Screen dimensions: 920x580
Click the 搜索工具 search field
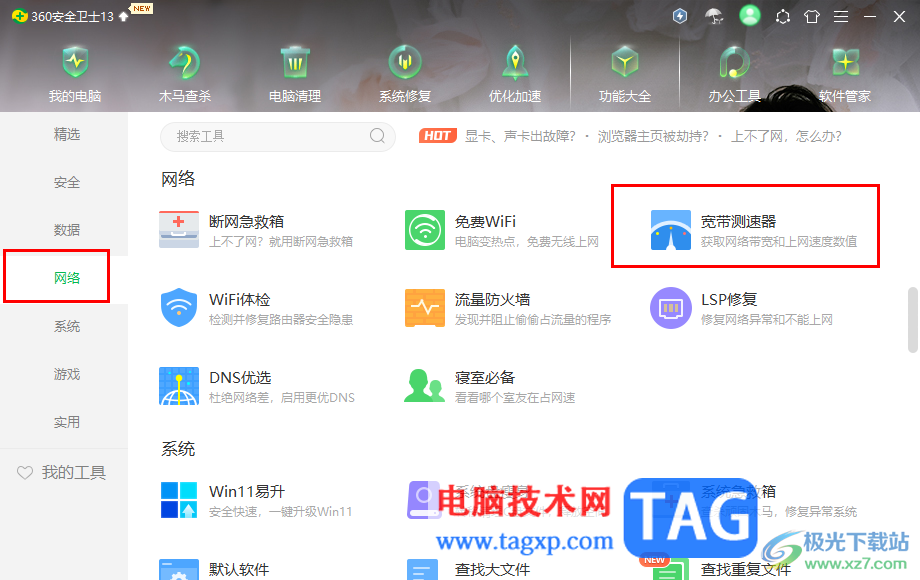(x=278, y=136)
